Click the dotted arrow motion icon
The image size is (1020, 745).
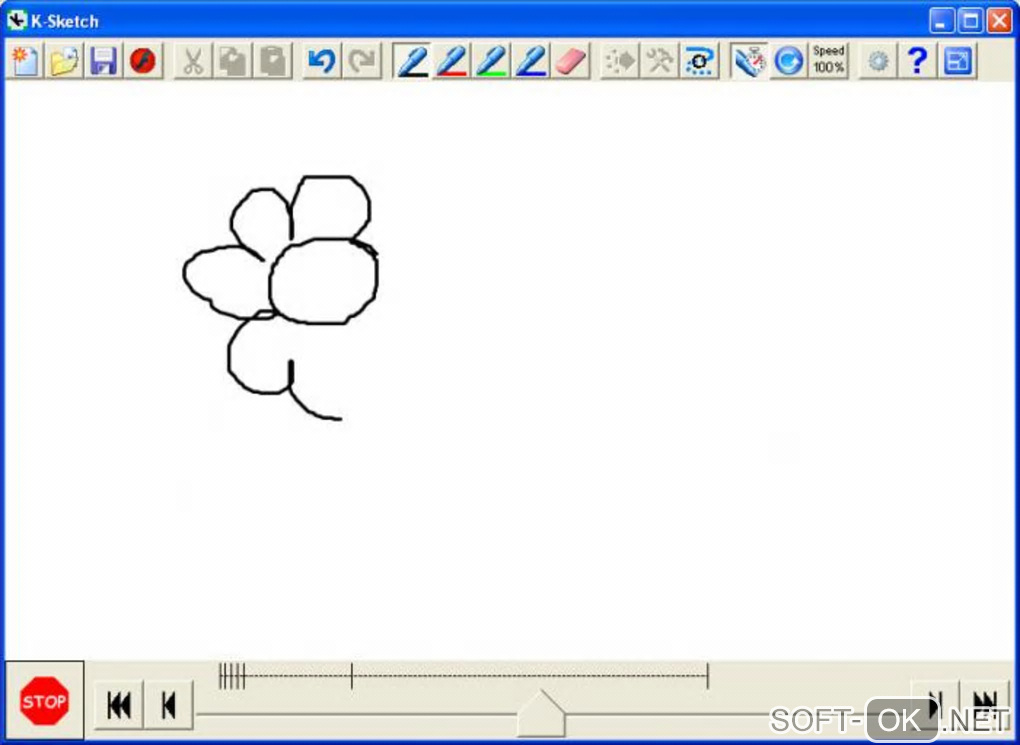(619, 62)
